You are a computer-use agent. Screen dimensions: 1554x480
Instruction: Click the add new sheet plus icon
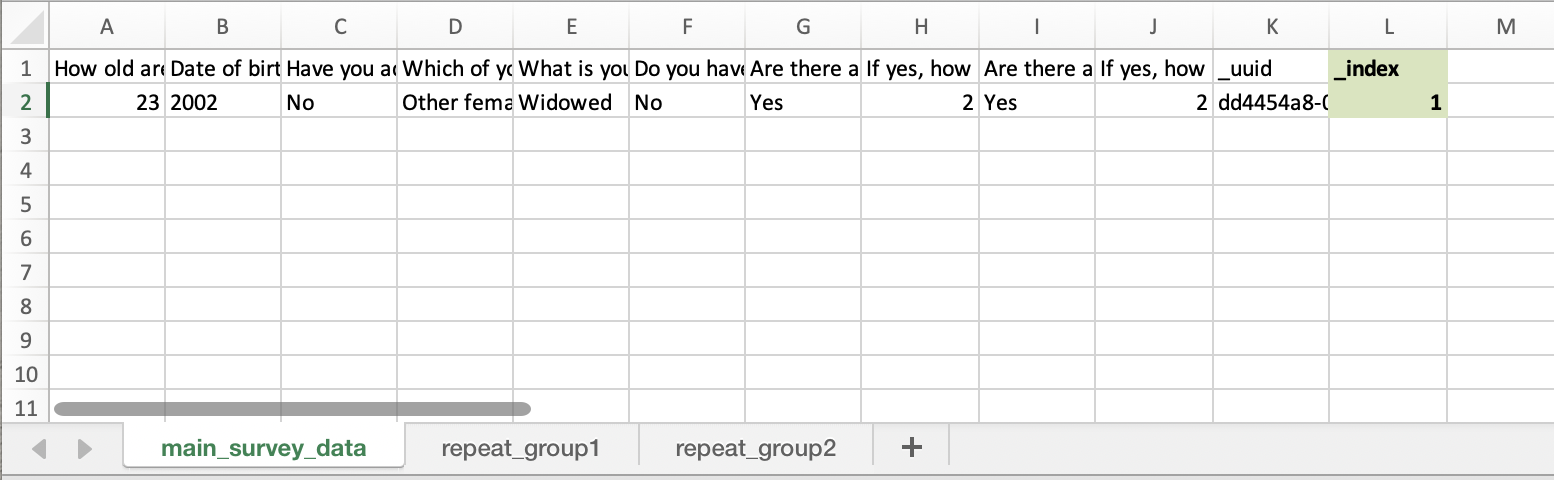pos(910,448)
